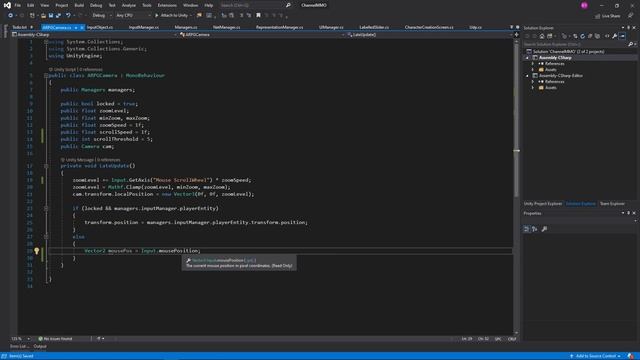The image size is (640, 360).
Task: Click the Save All toolbar icon
Action: (58, 16)
